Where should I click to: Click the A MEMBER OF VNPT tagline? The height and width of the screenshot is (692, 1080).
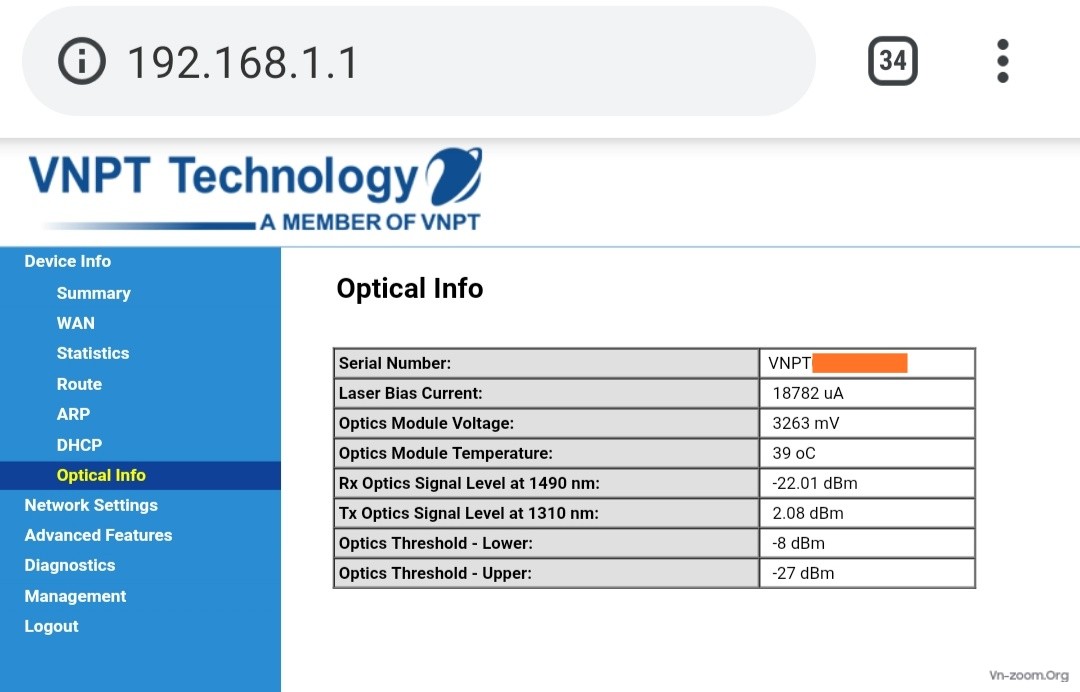point(371,222)
